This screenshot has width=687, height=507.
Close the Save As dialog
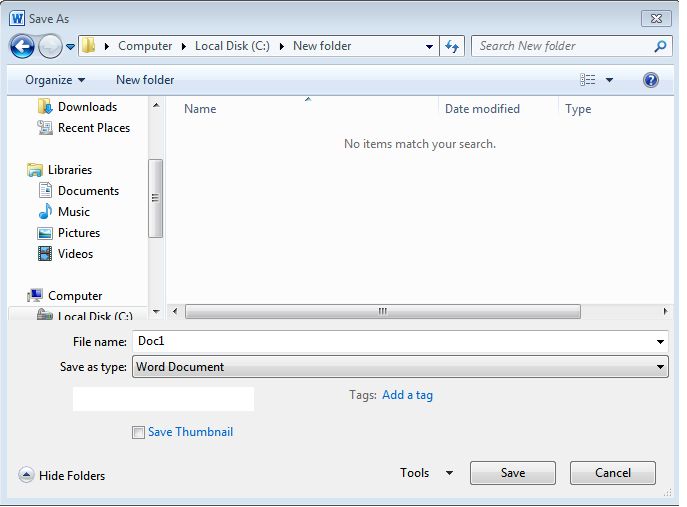pyautogui.click(x=656, y=18)
